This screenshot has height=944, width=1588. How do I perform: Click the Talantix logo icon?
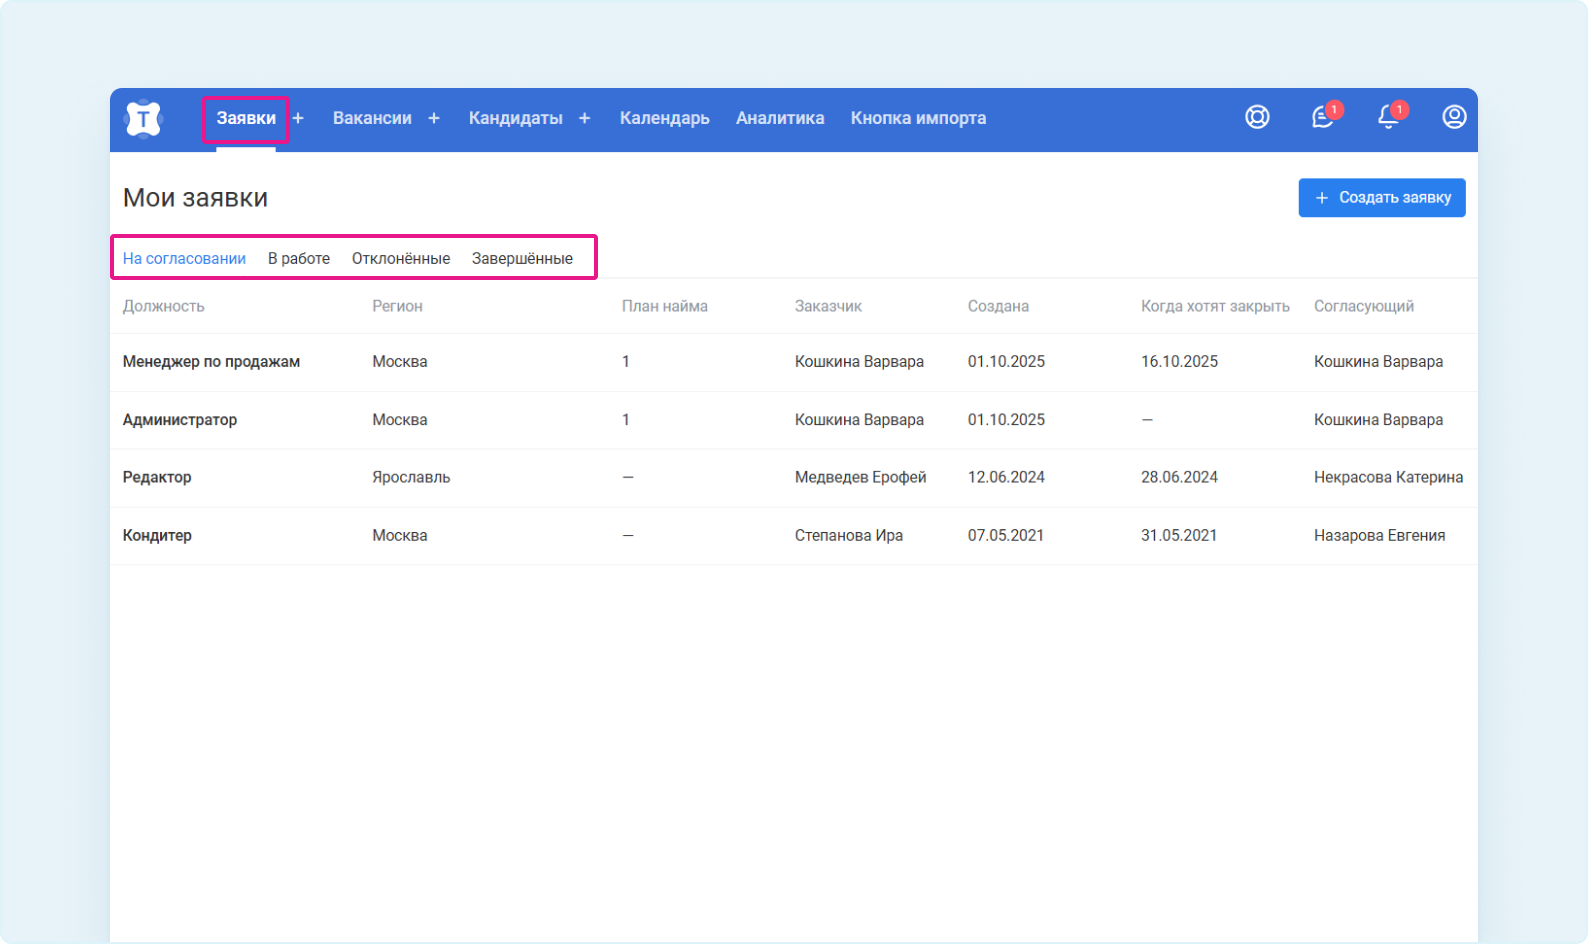(143, 119)
